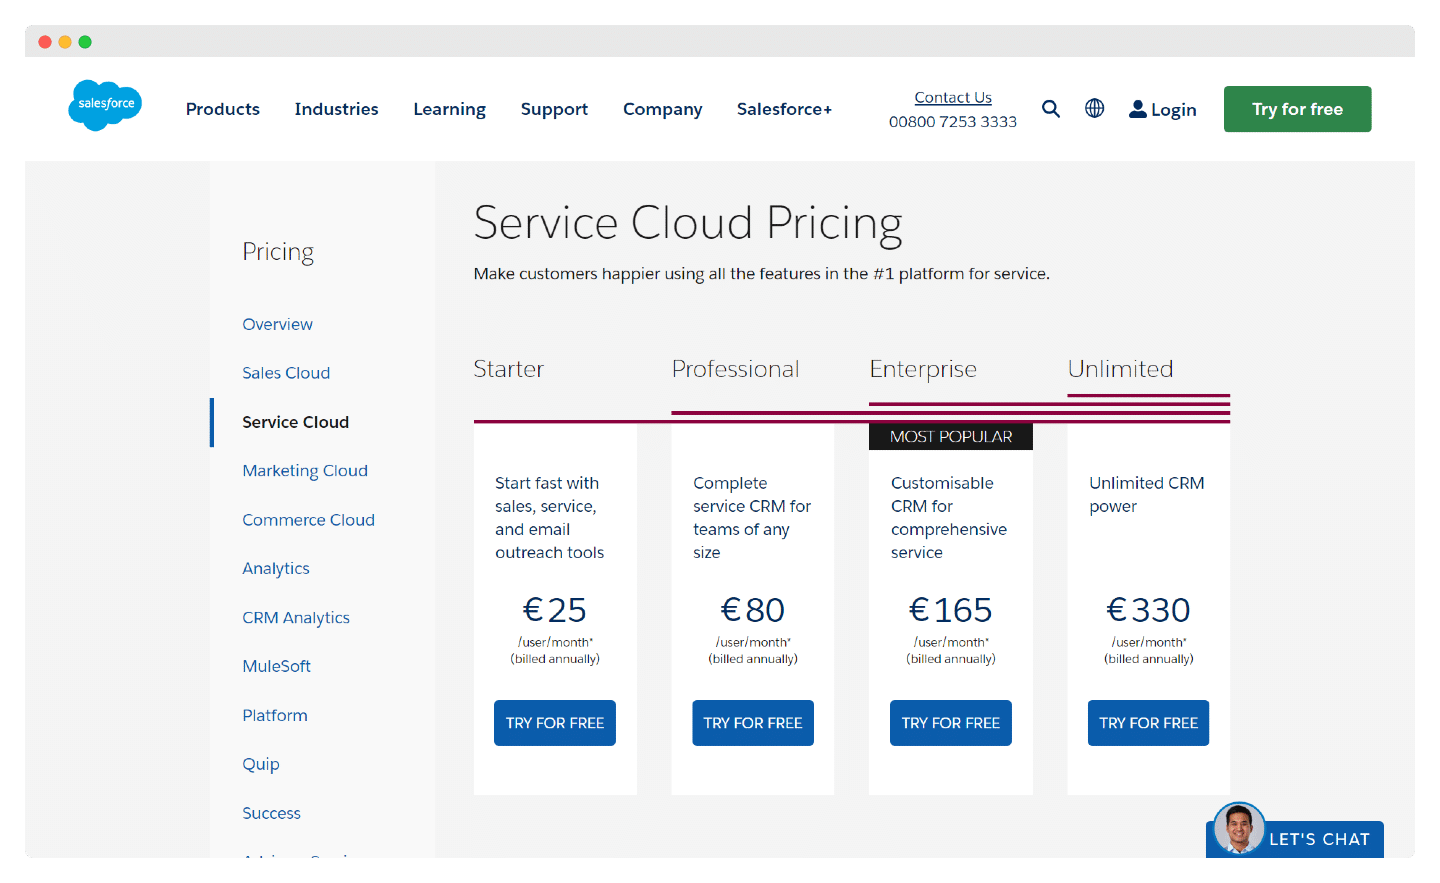Click the Login user icon

1138,109
